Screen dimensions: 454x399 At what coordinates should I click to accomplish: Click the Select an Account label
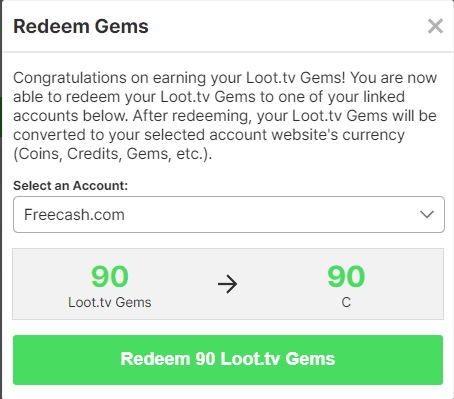point(70,186)
